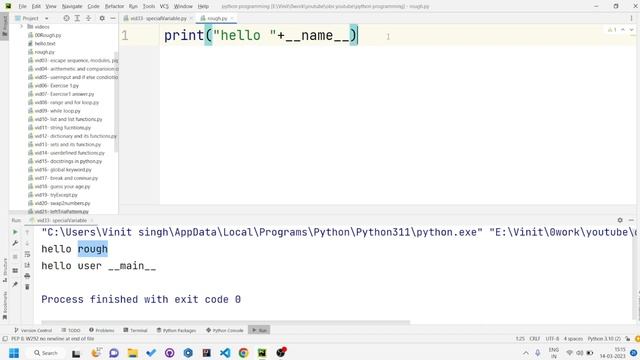Rerun the program with the green play icon
Viewport: 640px width, 360px height.
(x=15, y=232)
